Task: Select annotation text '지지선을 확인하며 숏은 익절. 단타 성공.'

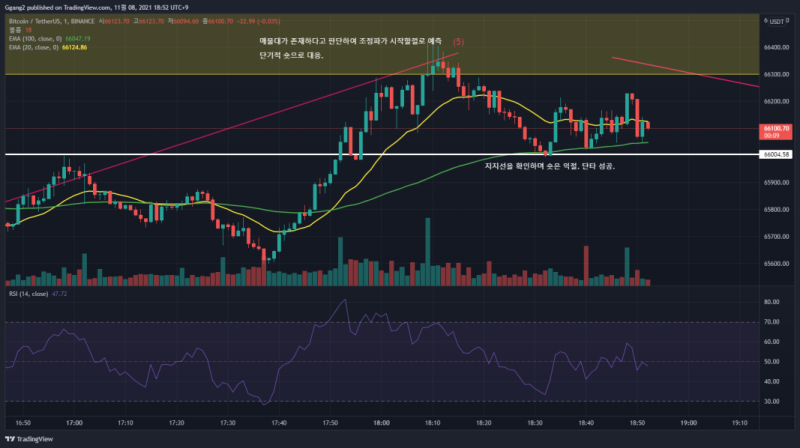Action: click(x=549, y=166)
